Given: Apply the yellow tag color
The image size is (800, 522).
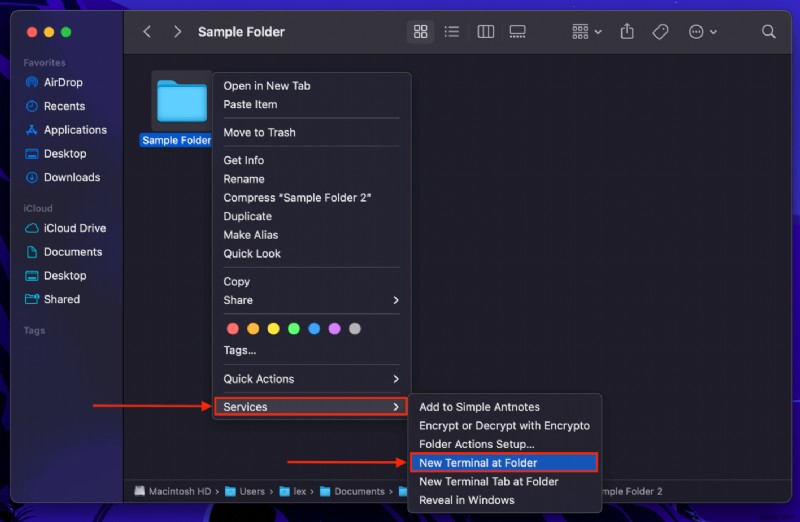Looking at the screenshot, I should click(273, 329).
